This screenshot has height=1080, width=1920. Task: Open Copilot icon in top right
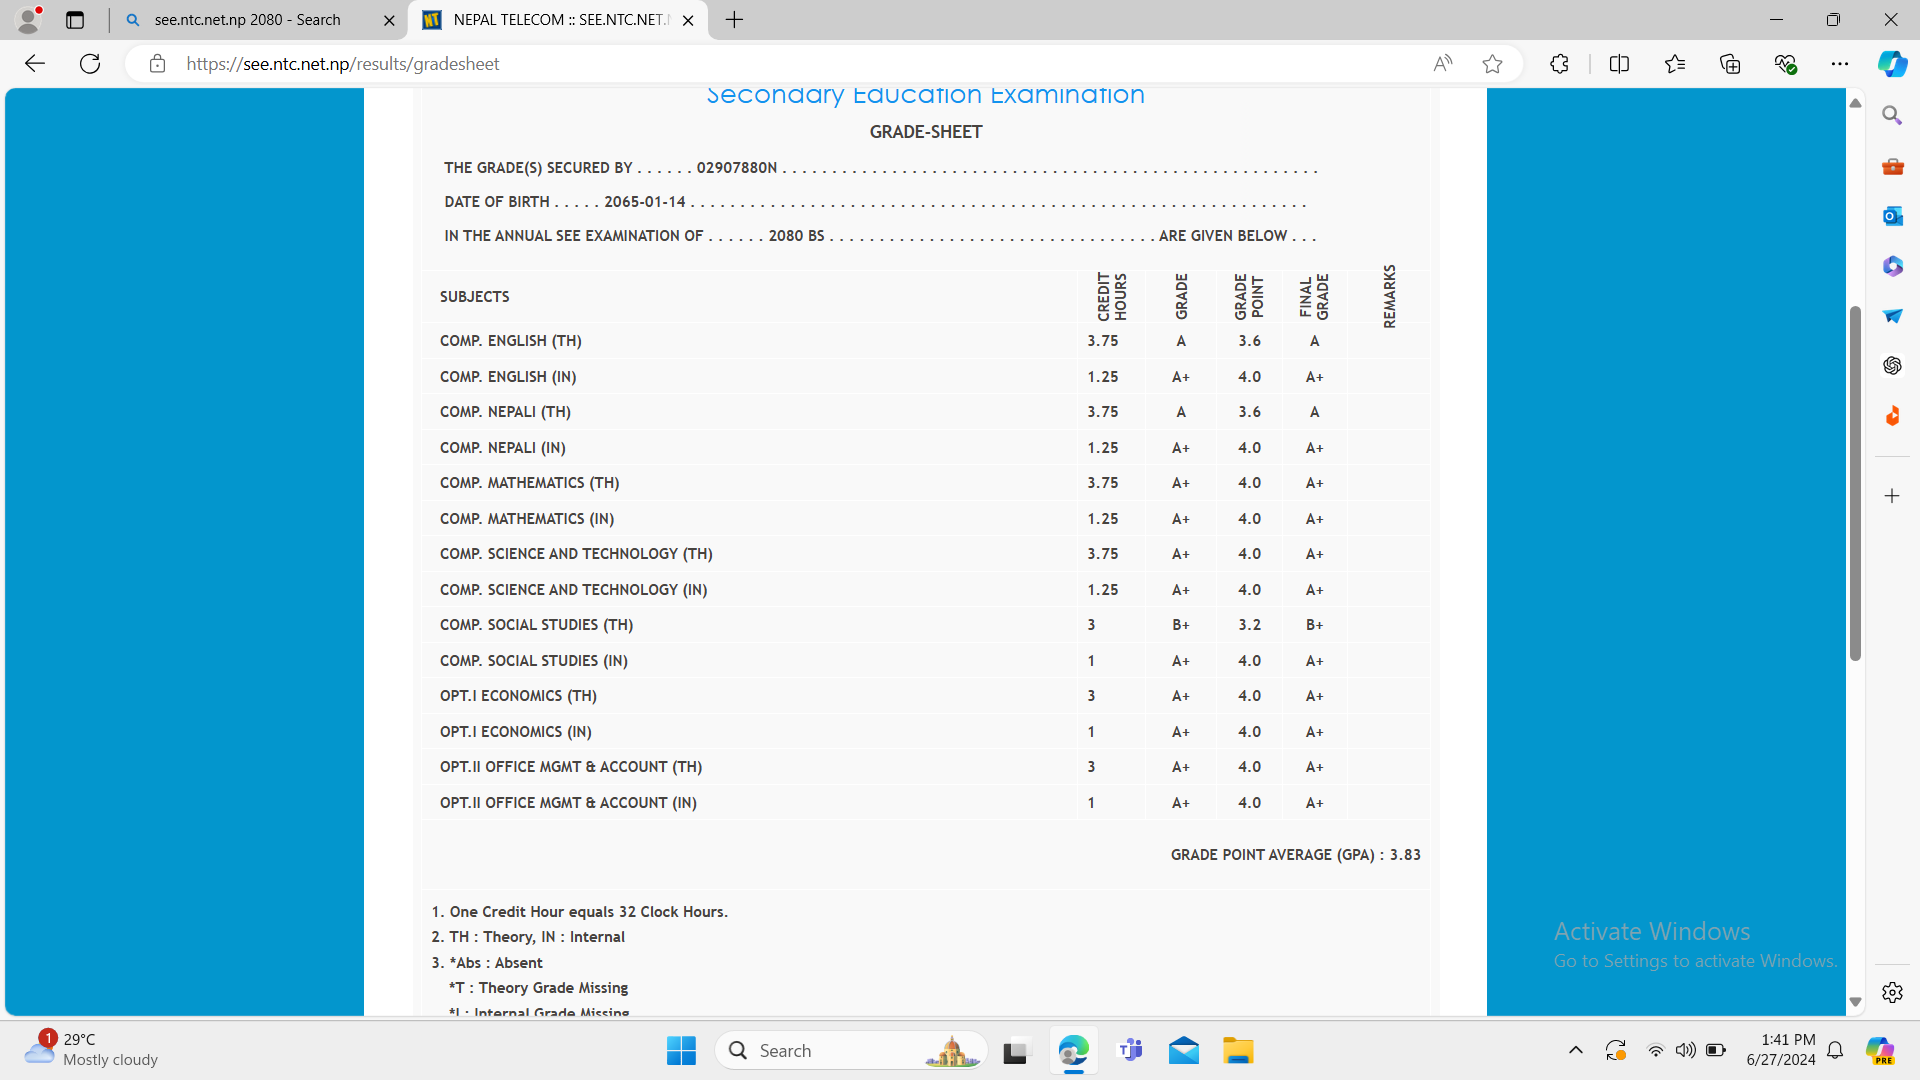point(1891,64)
